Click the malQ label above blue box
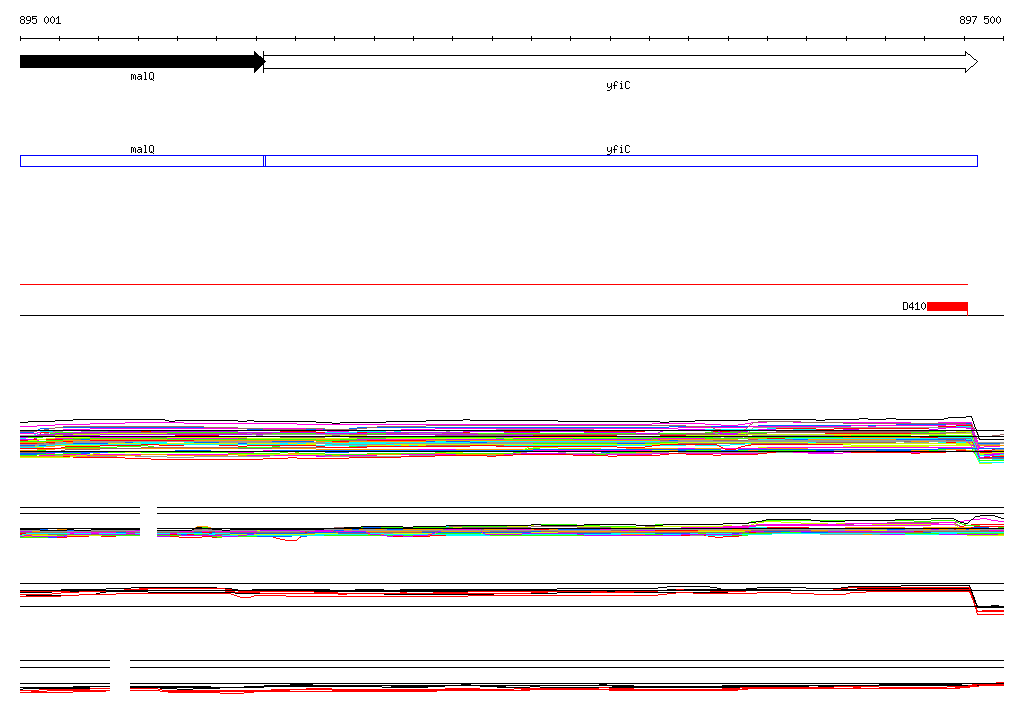Screen dimensions: 1024x714 pos(142,150)
